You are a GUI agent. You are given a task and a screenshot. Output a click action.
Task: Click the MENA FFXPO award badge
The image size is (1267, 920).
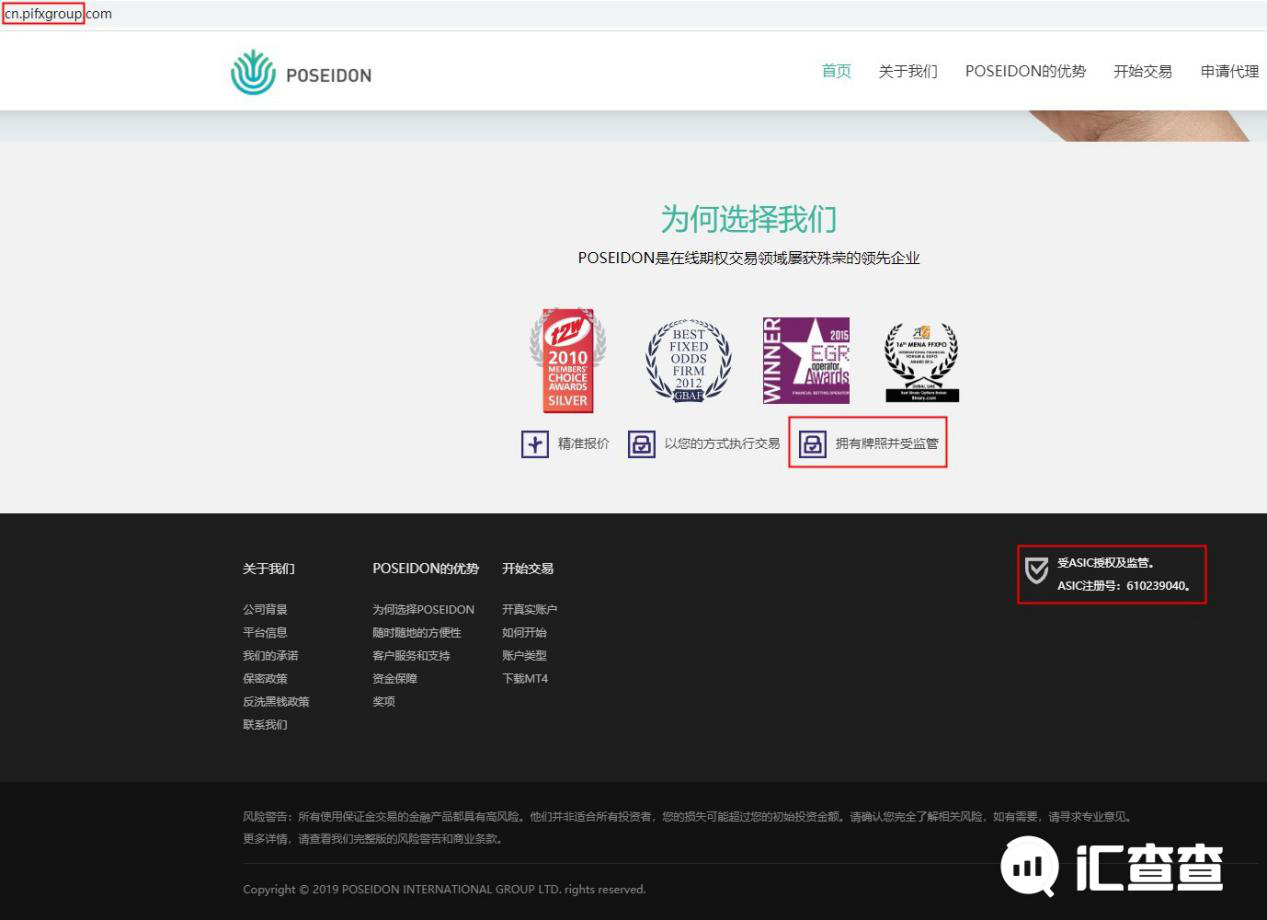(x=921, y=362)
